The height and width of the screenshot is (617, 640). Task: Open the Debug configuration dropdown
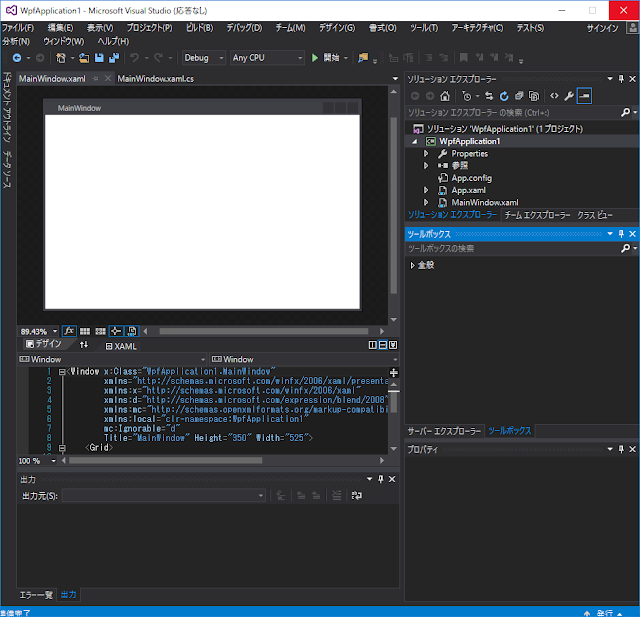[x=204, y=58]
